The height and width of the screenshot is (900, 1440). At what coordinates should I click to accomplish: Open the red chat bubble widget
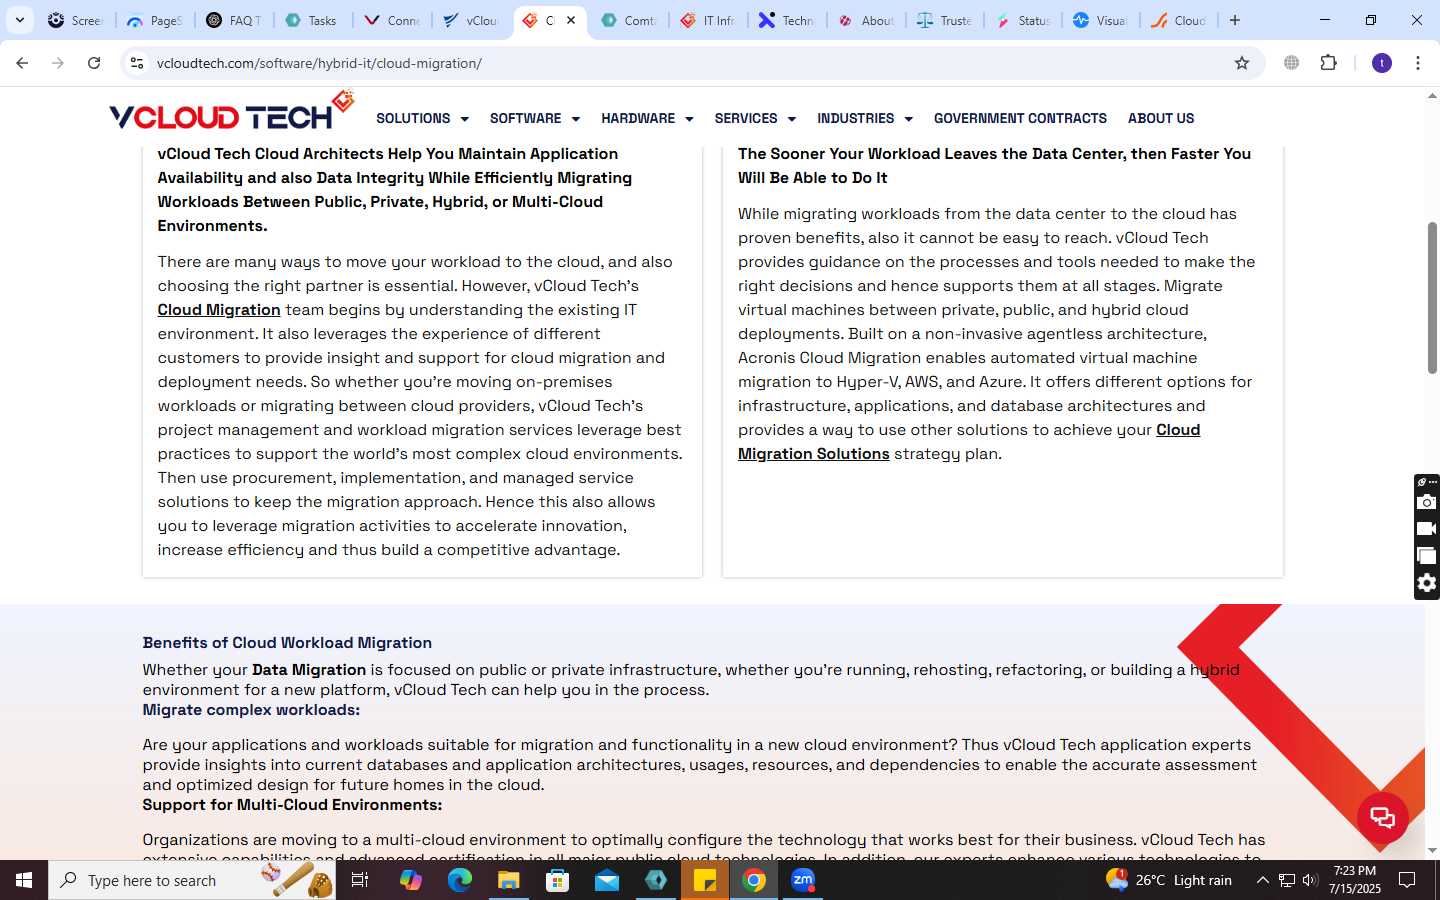[1383, 817]
